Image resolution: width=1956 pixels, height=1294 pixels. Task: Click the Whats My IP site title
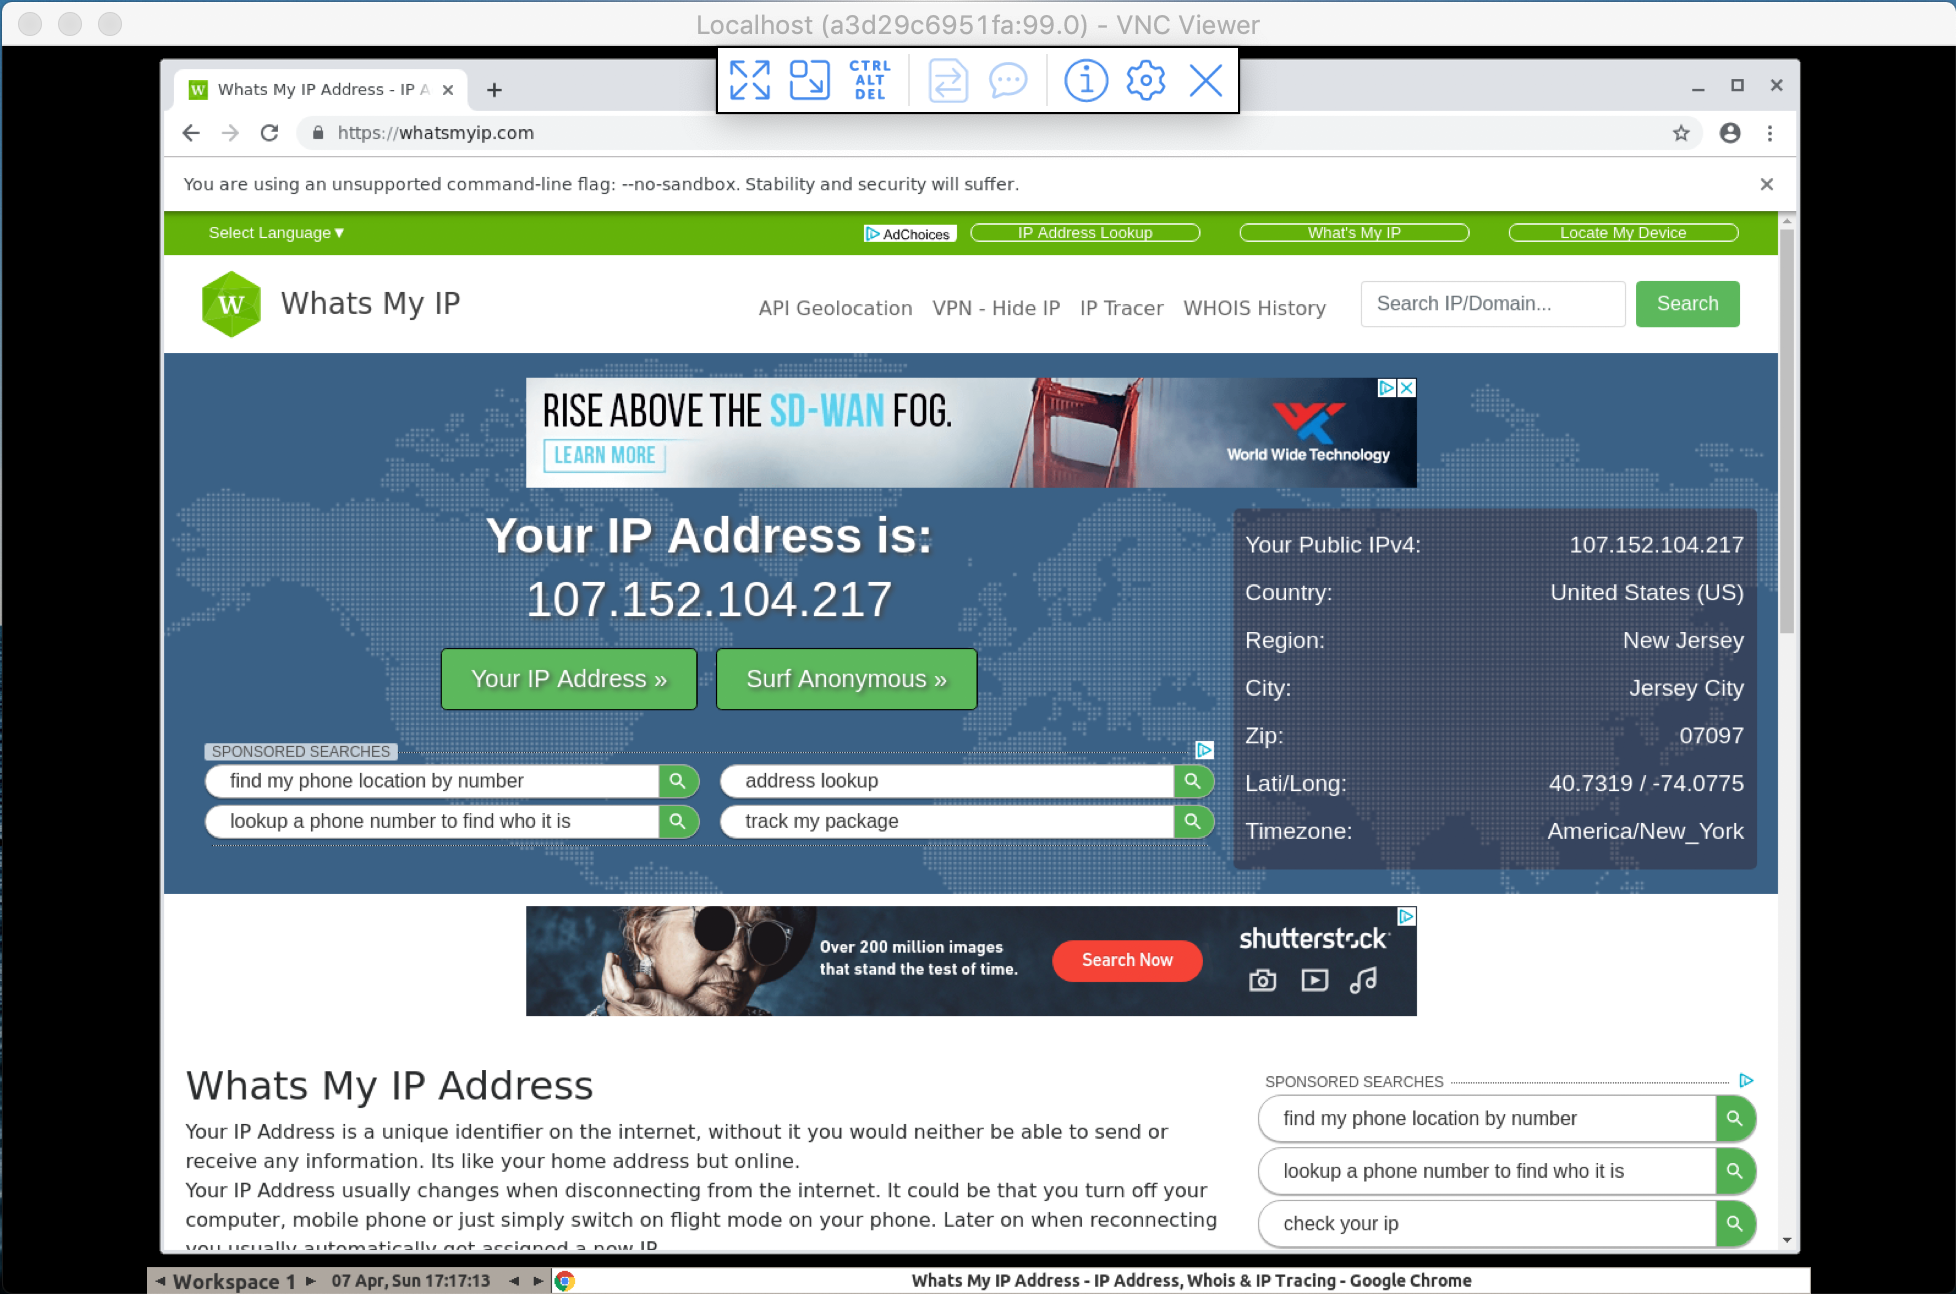(x=370, y=304)
